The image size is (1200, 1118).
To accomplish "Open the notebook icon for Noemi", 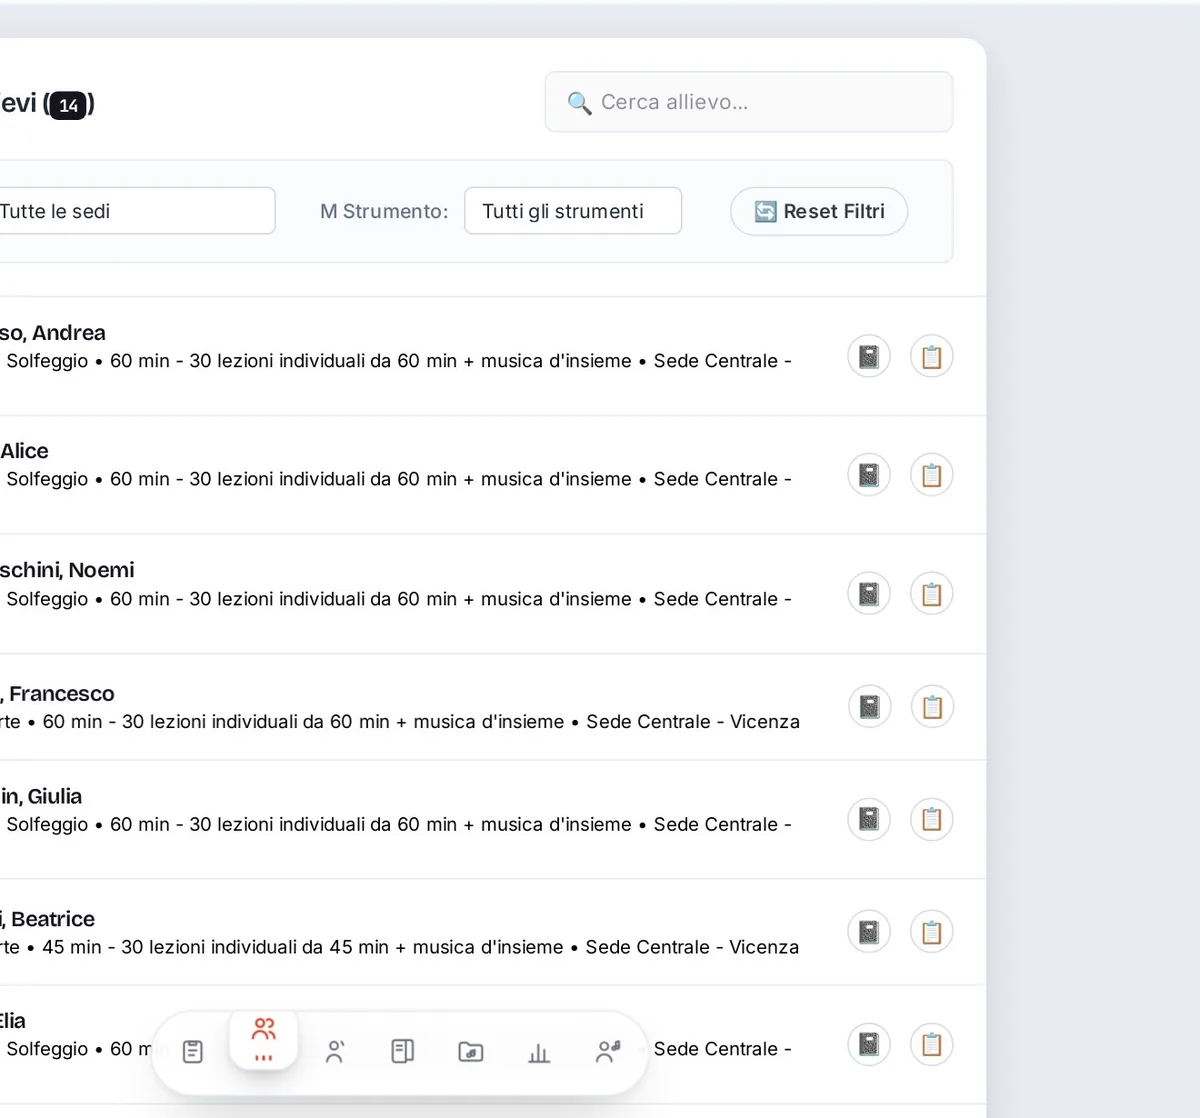I will click(x=869, y=594).
